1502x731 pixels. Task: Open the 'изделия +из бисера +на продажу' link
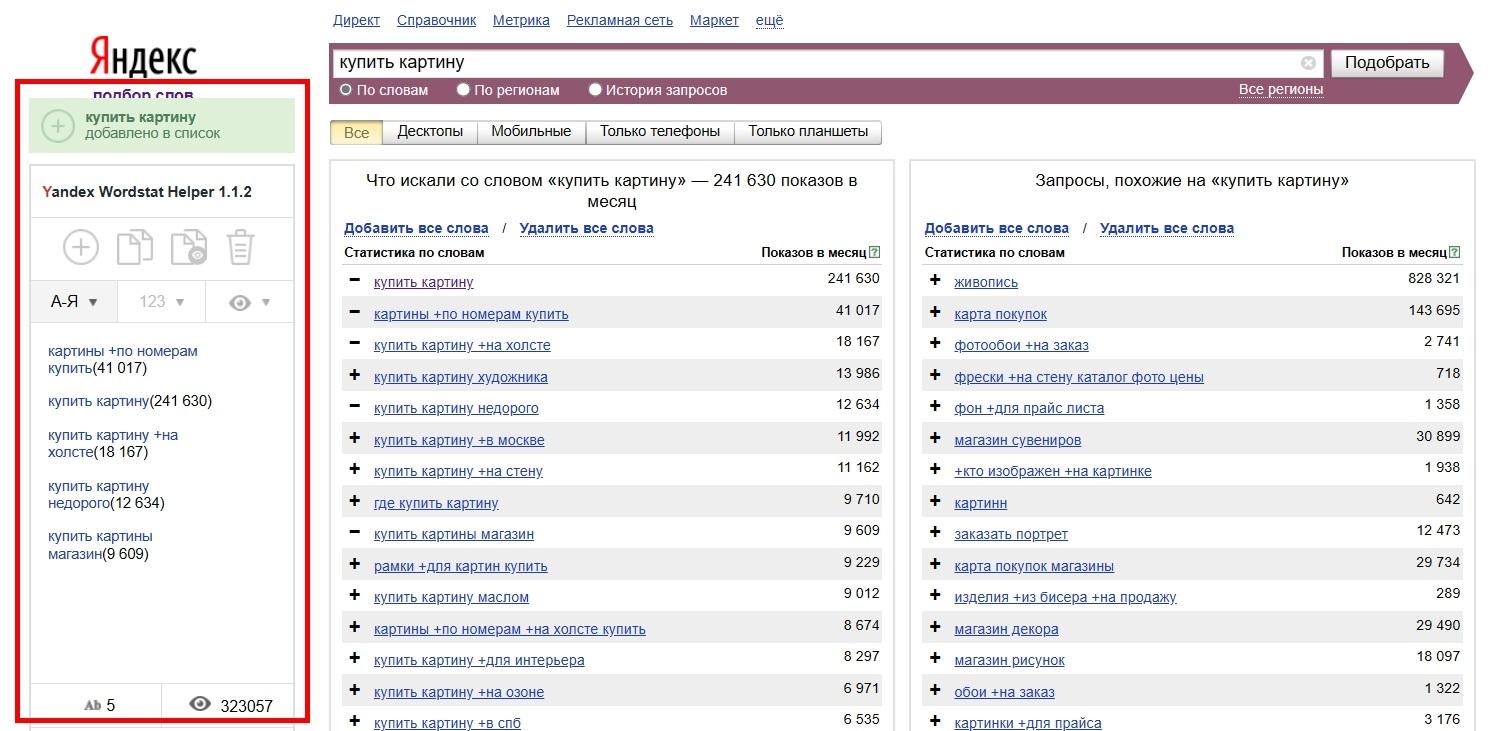1065,597
